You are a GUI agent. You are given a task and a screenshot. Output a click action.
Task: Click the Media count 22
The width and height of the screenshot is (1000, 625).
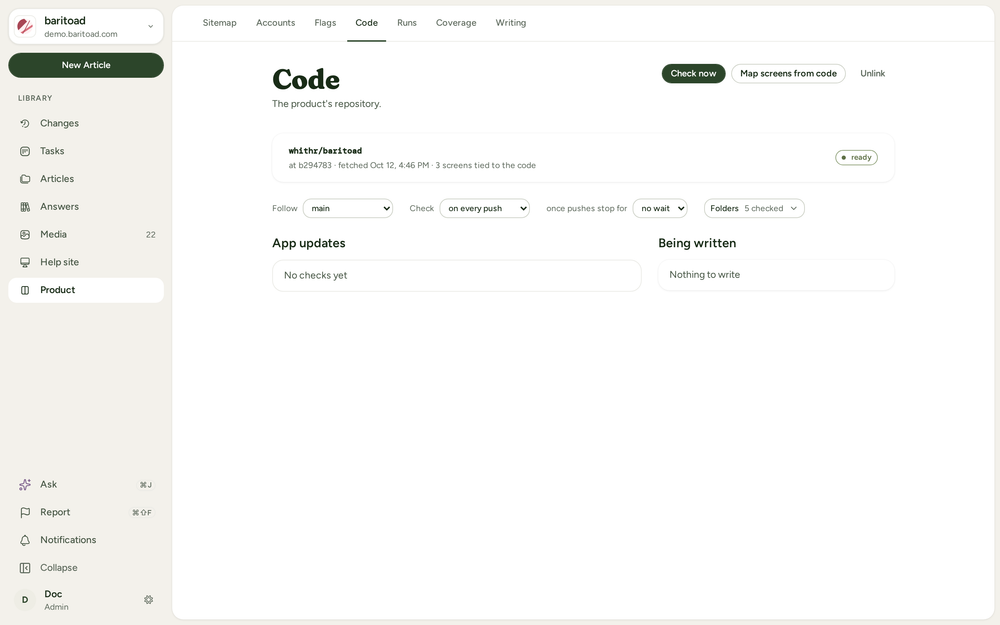[151, 235]
